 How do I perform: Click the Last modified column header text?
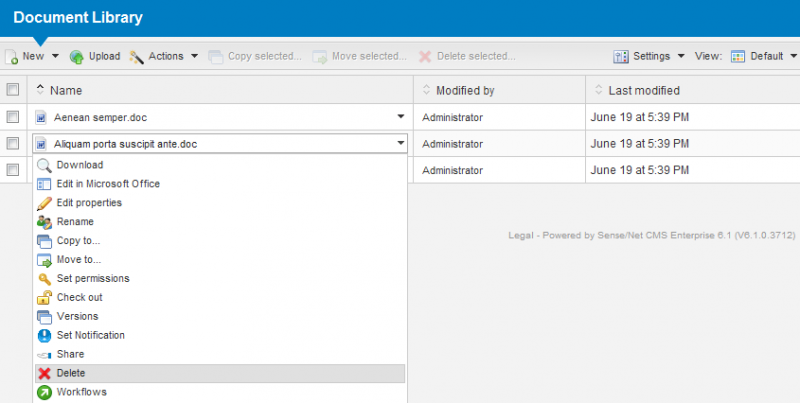[x=644, y=91]
